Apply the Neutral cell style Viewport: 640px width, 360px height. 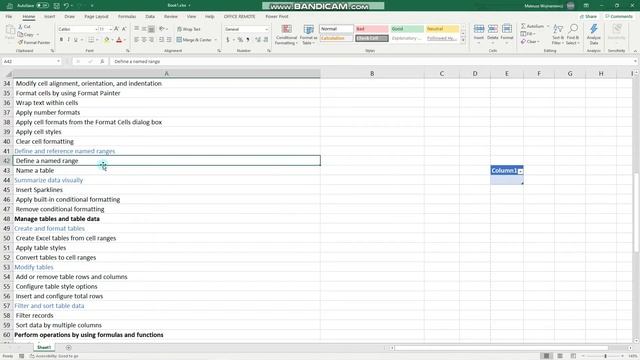[442, 29]
